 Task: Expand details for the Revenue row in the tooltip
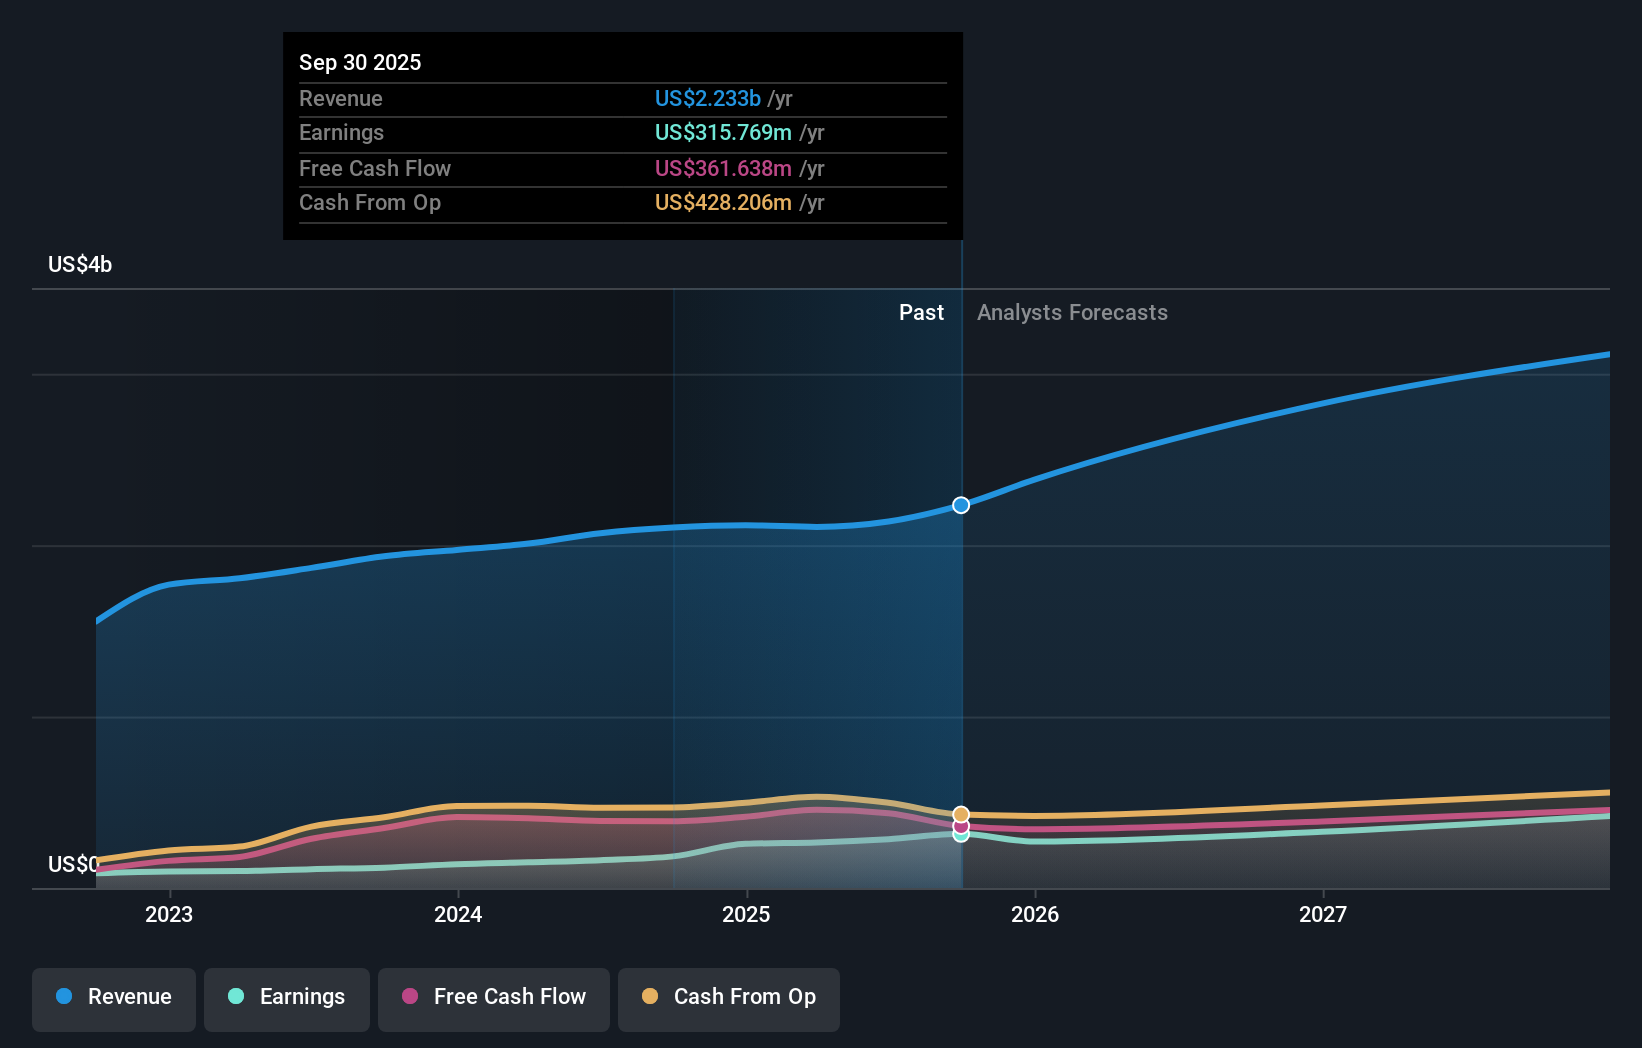(622, 98)
